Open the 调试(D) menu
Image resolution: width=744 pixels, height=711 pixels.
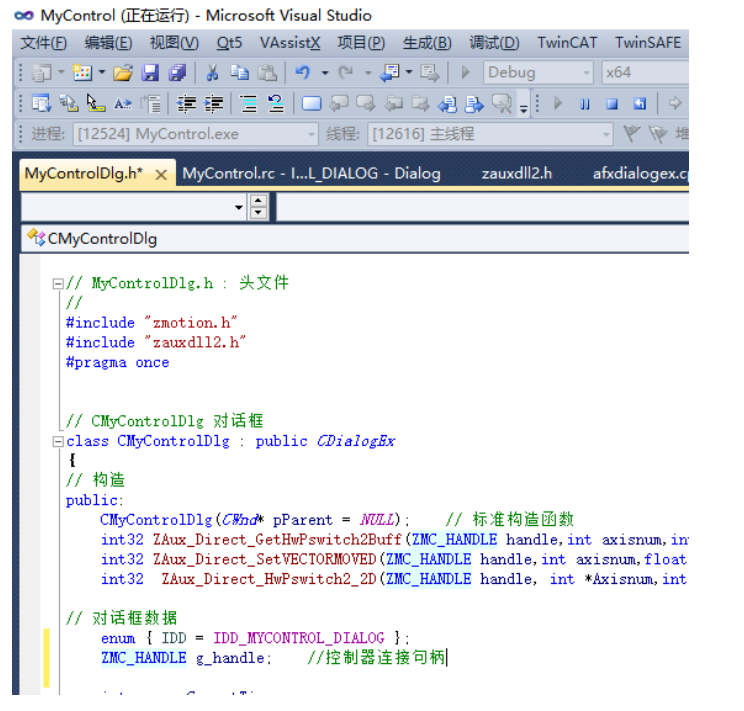pyautogui.click(x=494, y=43)
